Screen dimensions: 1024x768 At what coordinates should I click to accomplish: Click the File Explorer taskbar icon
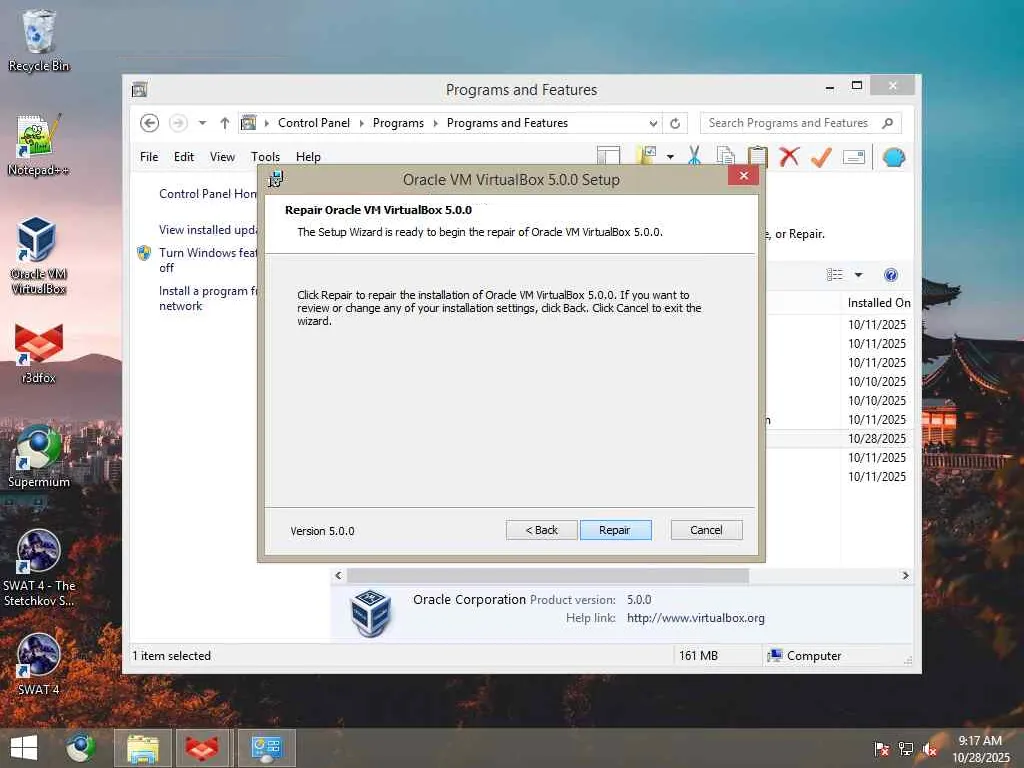[143, 748]
